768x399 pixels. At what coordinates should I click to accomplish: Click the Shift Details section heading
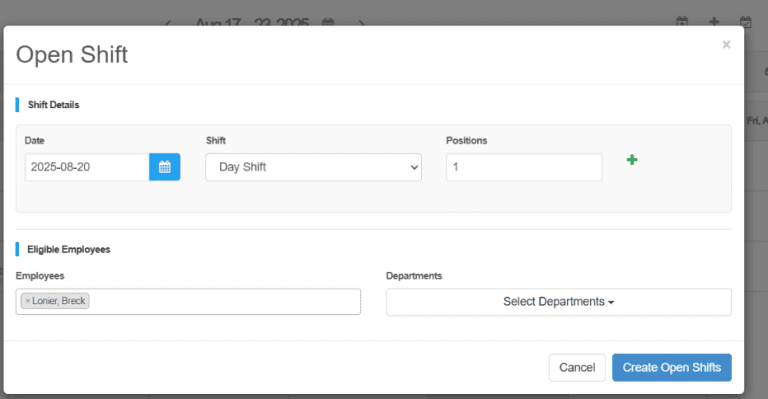53,105
